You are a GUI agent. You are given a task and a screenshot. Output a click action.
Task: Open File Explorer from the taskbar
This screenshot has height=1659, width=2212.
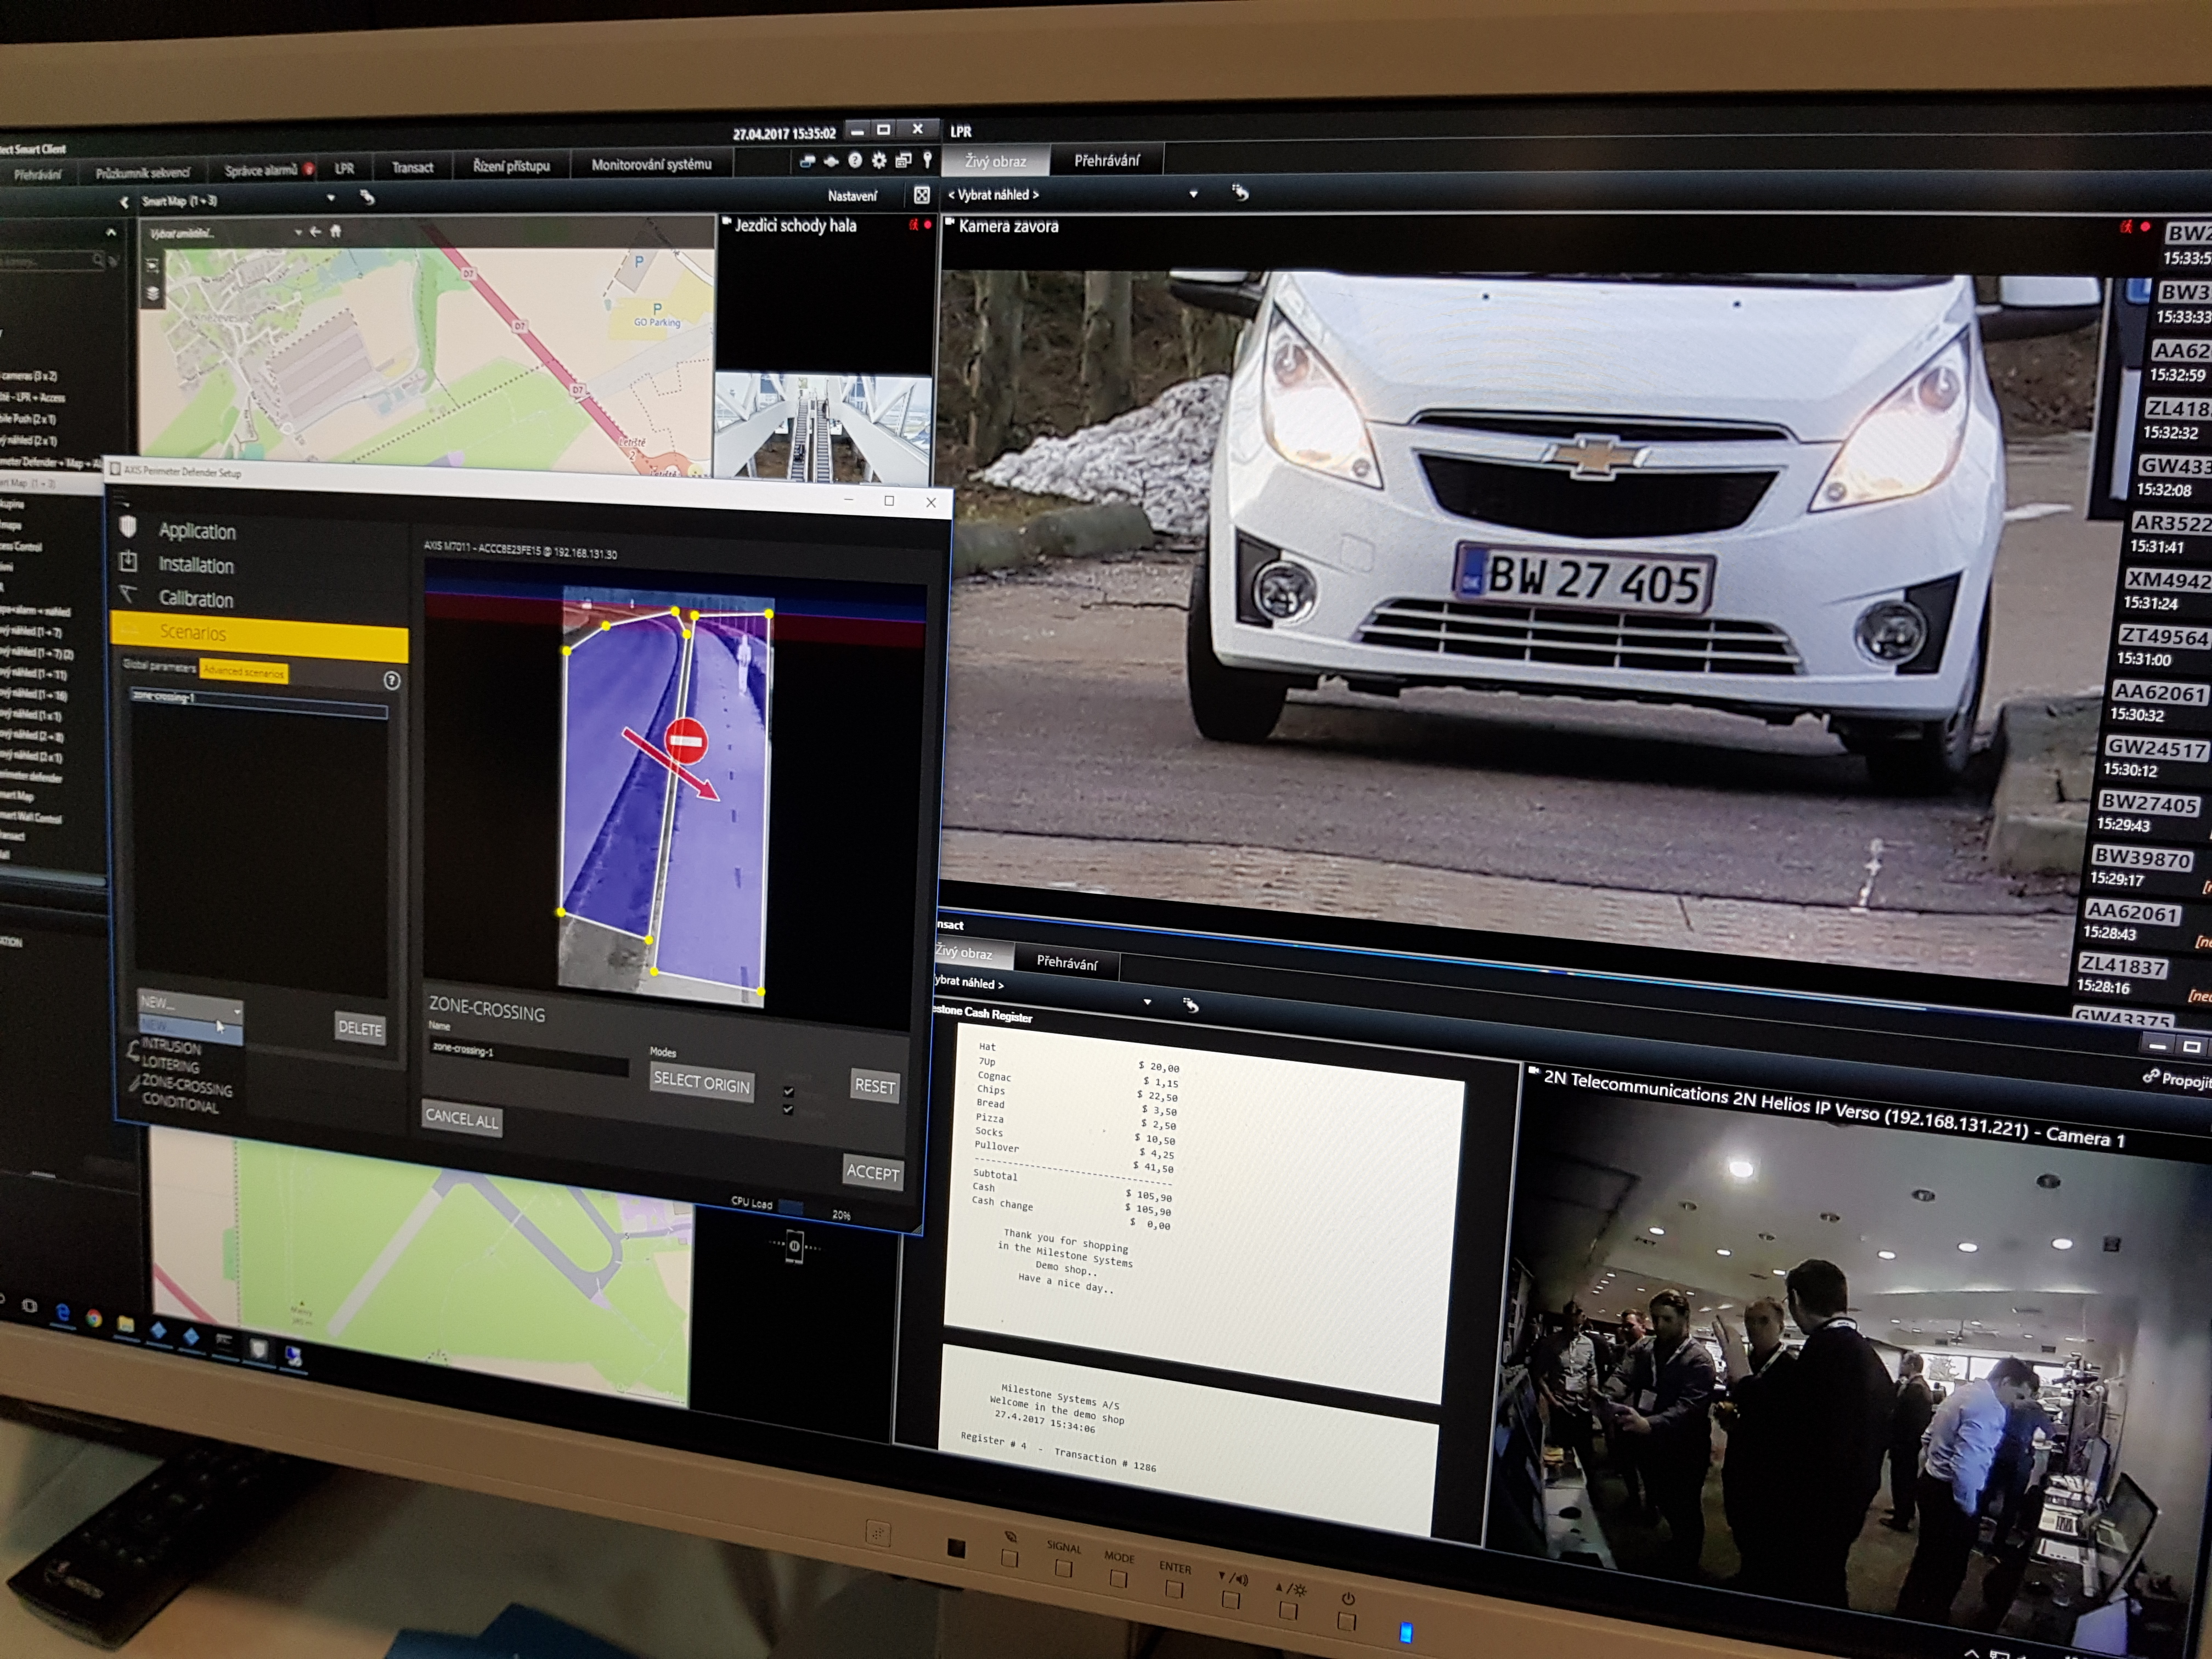coord(125,1324)
